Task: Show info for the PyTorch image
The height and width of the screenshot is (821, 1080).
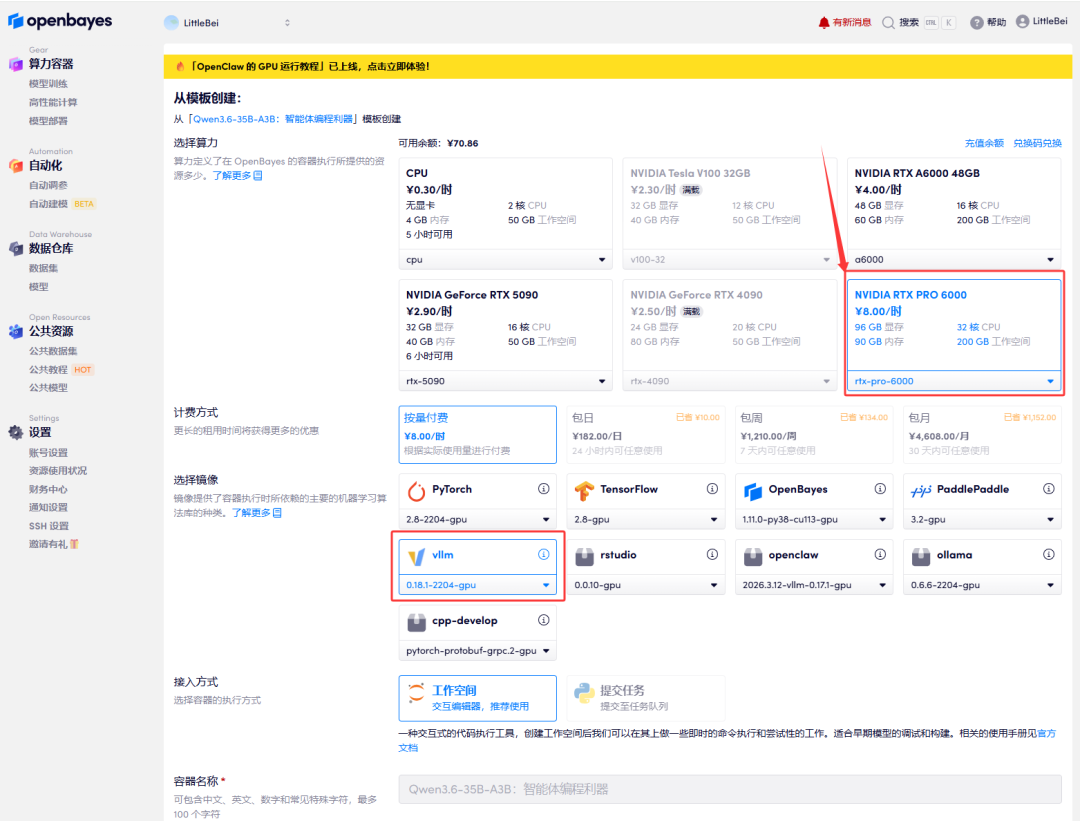Action: [x=543, y=489]
